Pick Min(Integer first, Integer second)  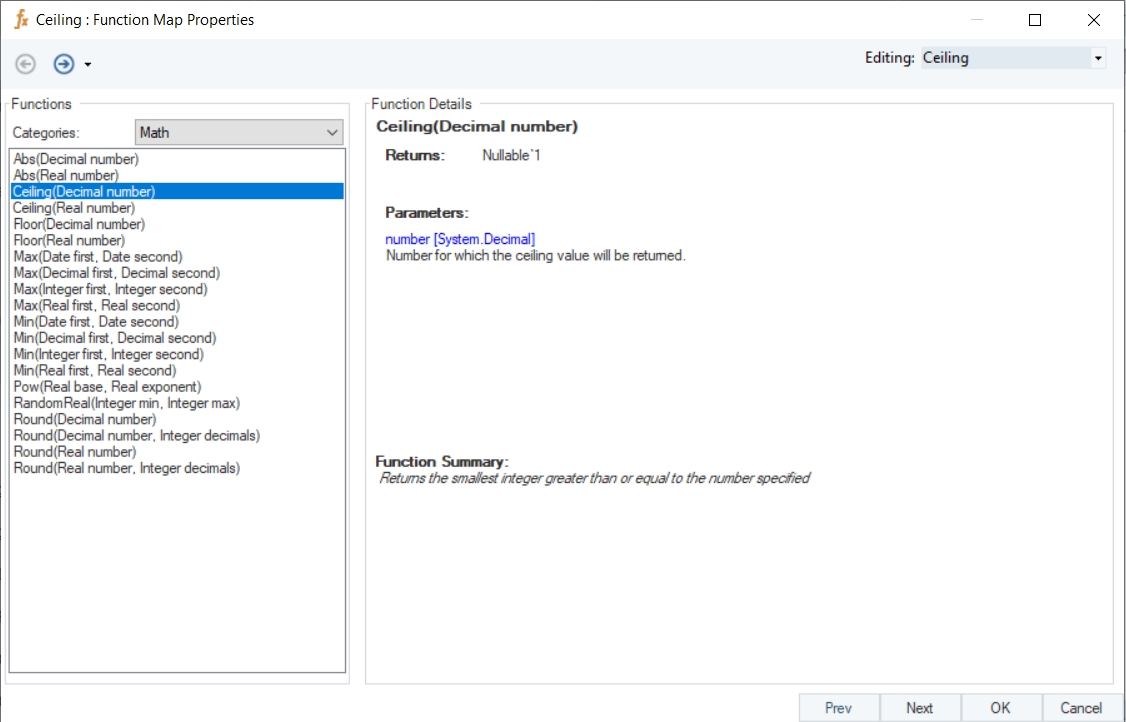point(108,354)
